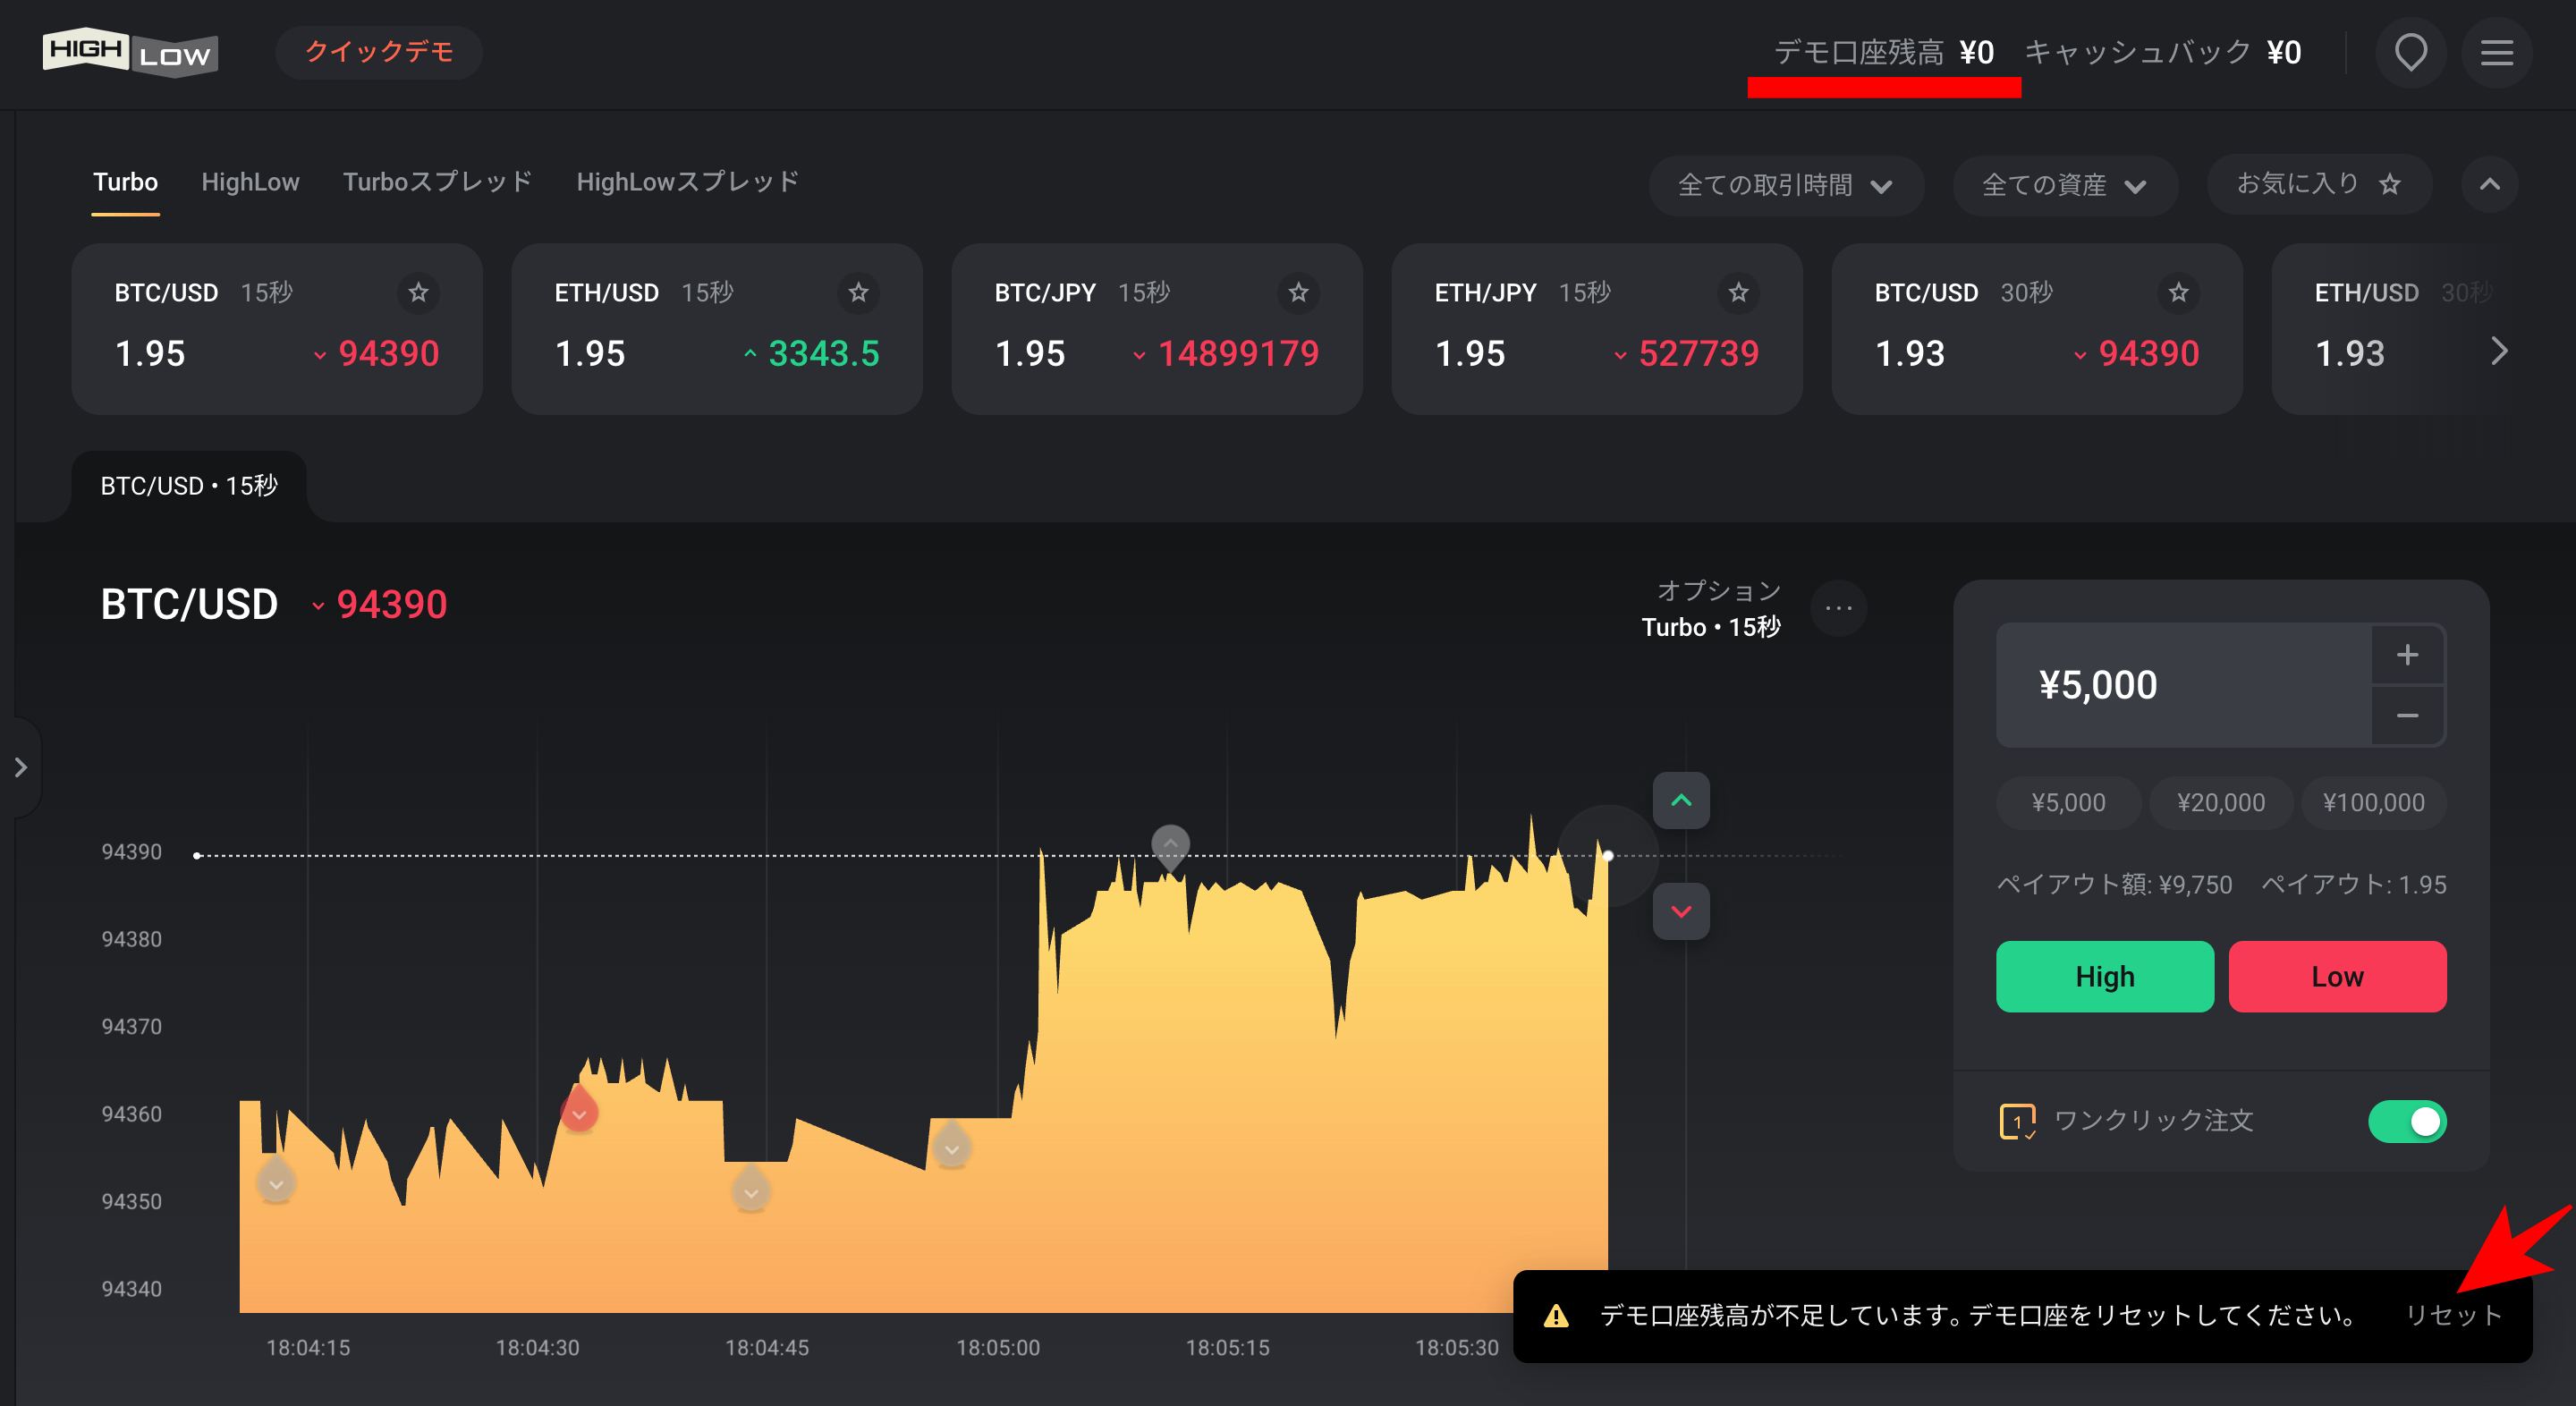Click the High buy button
The width and height of the screenshot is (2576, 1406).
click(x=2106, y=977)
